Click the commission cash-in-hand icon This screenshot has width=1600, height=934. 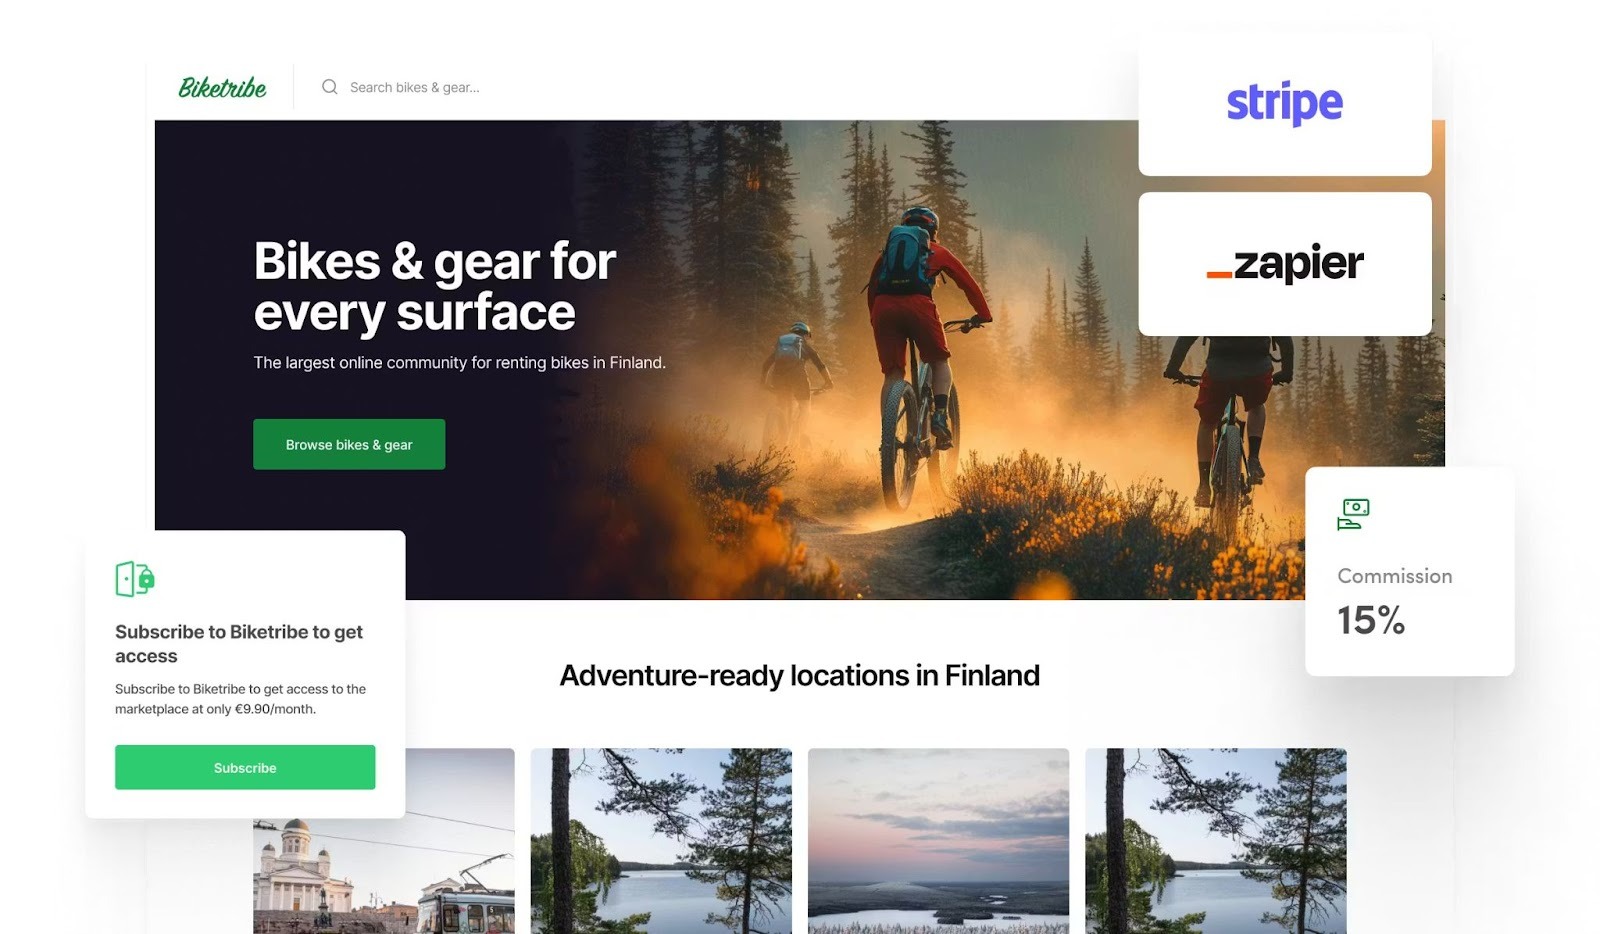coord(1353,514)
